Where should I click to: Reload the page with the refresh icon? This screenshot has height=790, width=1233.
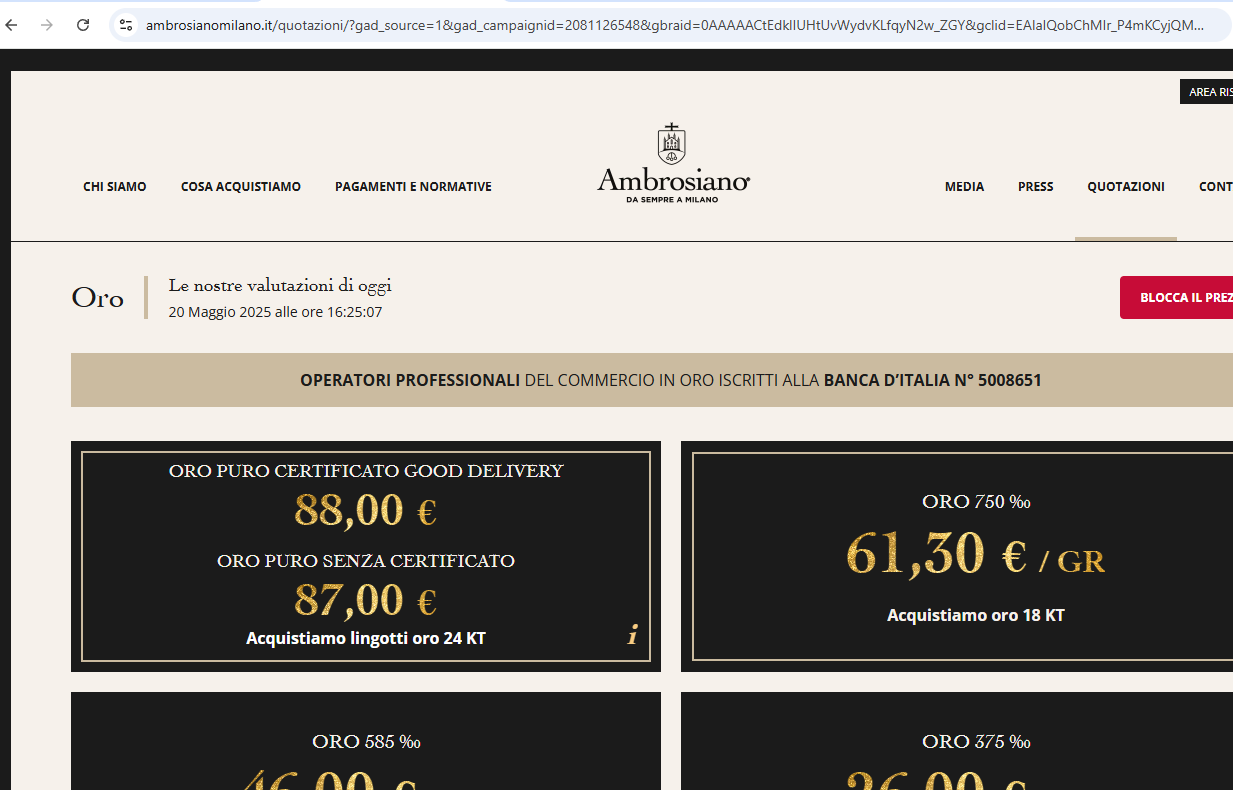83,25
